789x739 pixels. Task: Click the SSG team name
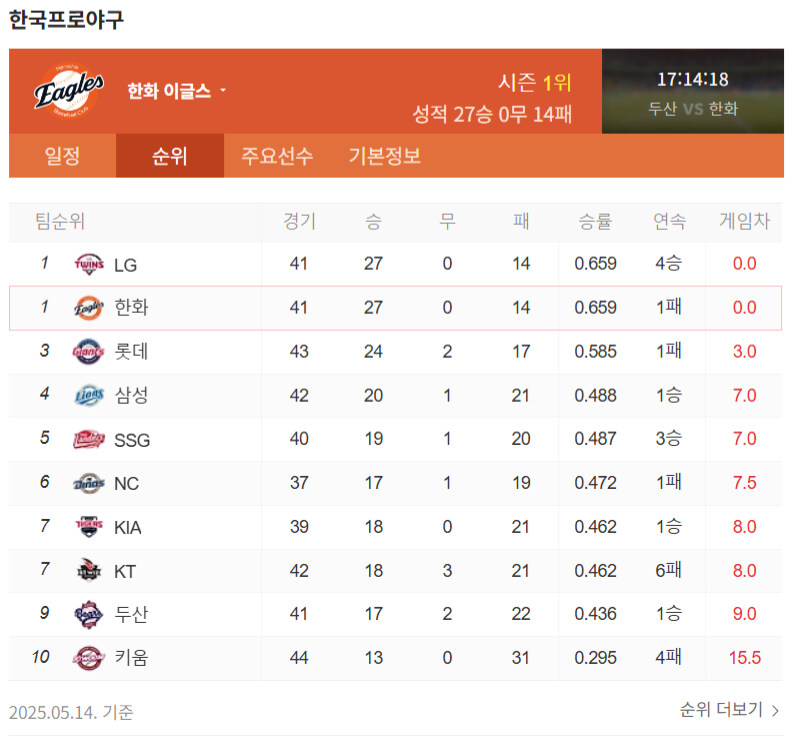click(x=132, y=440)
